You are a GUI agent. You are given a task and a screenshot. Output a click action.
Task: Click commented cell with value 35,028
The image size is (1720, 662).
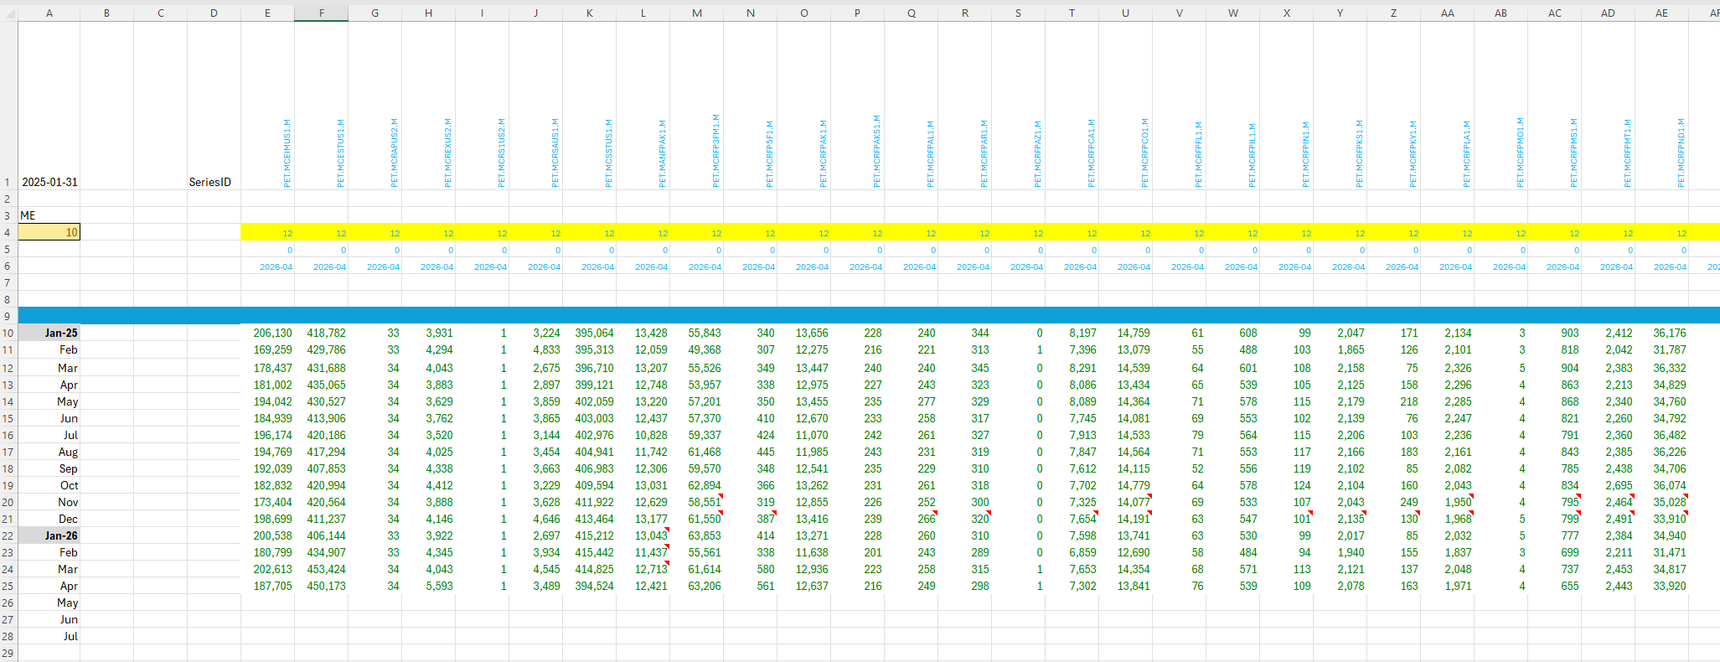[x=1661, y=502]
